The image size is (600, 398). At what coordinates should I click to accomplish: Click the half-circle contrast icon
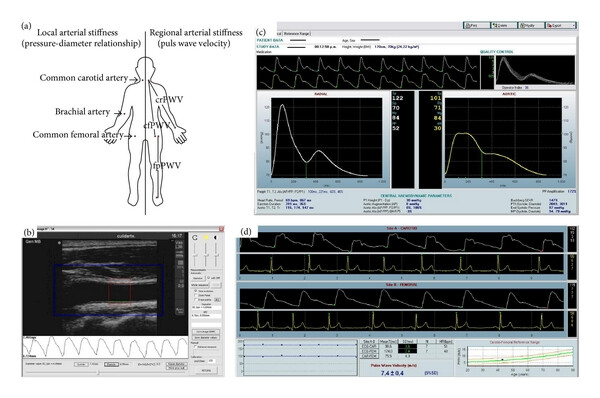(x=215, y=238)
